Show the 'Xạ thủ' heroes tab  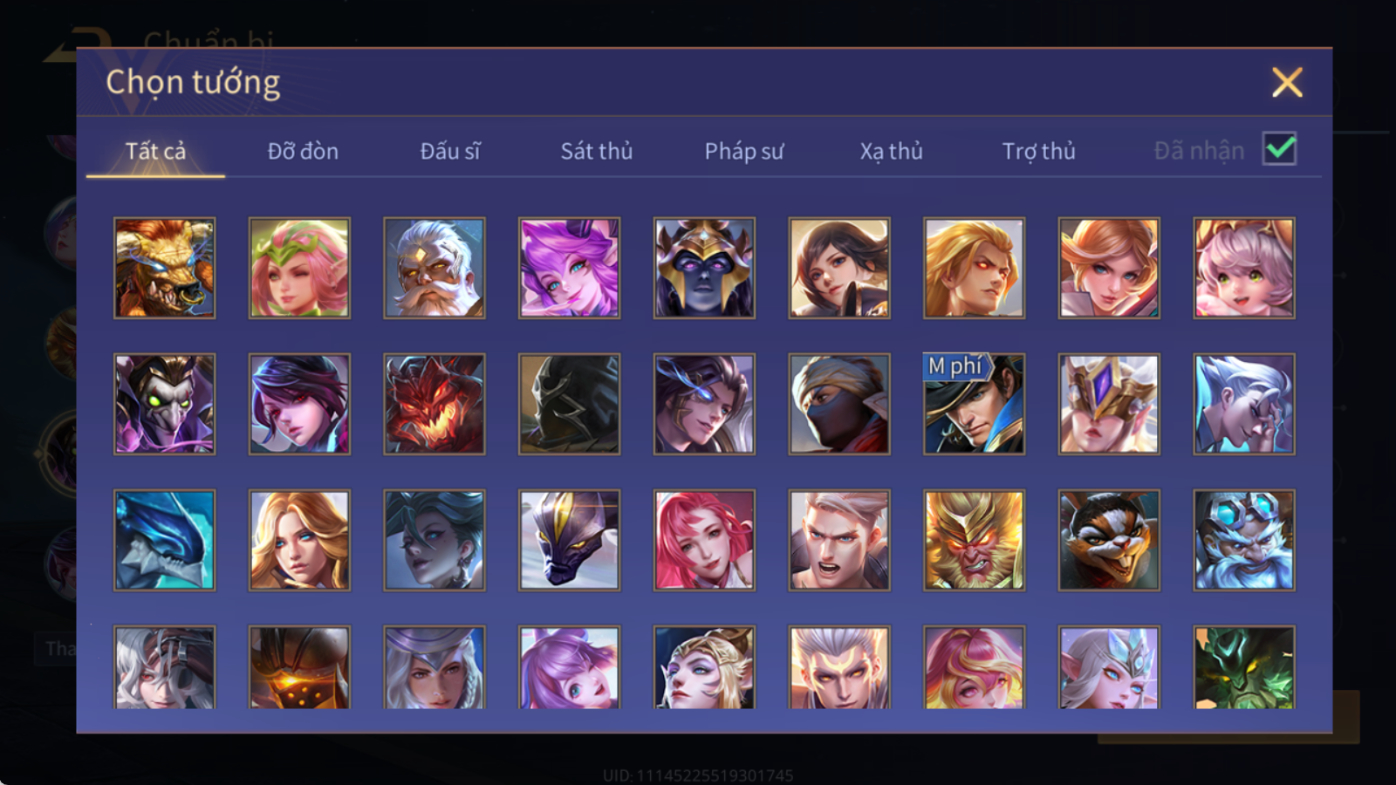(891, 151)
